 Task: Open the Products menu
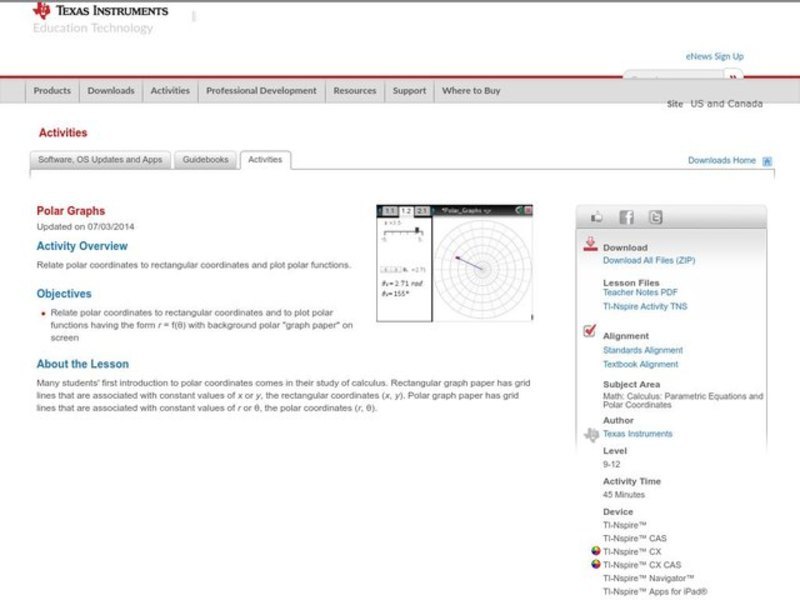(52, 90)
